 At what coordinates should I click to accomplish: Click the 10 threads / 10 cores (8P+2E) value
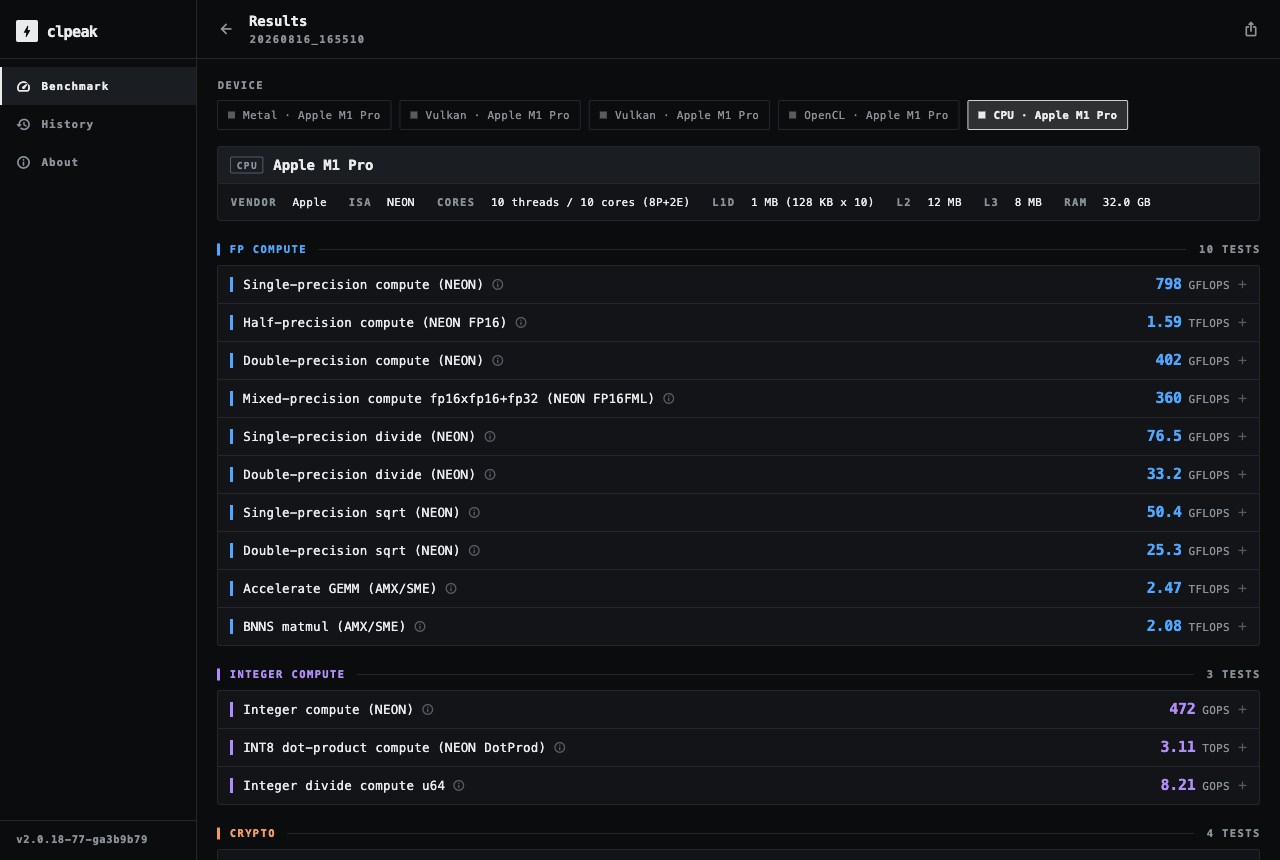coord(590,203)
